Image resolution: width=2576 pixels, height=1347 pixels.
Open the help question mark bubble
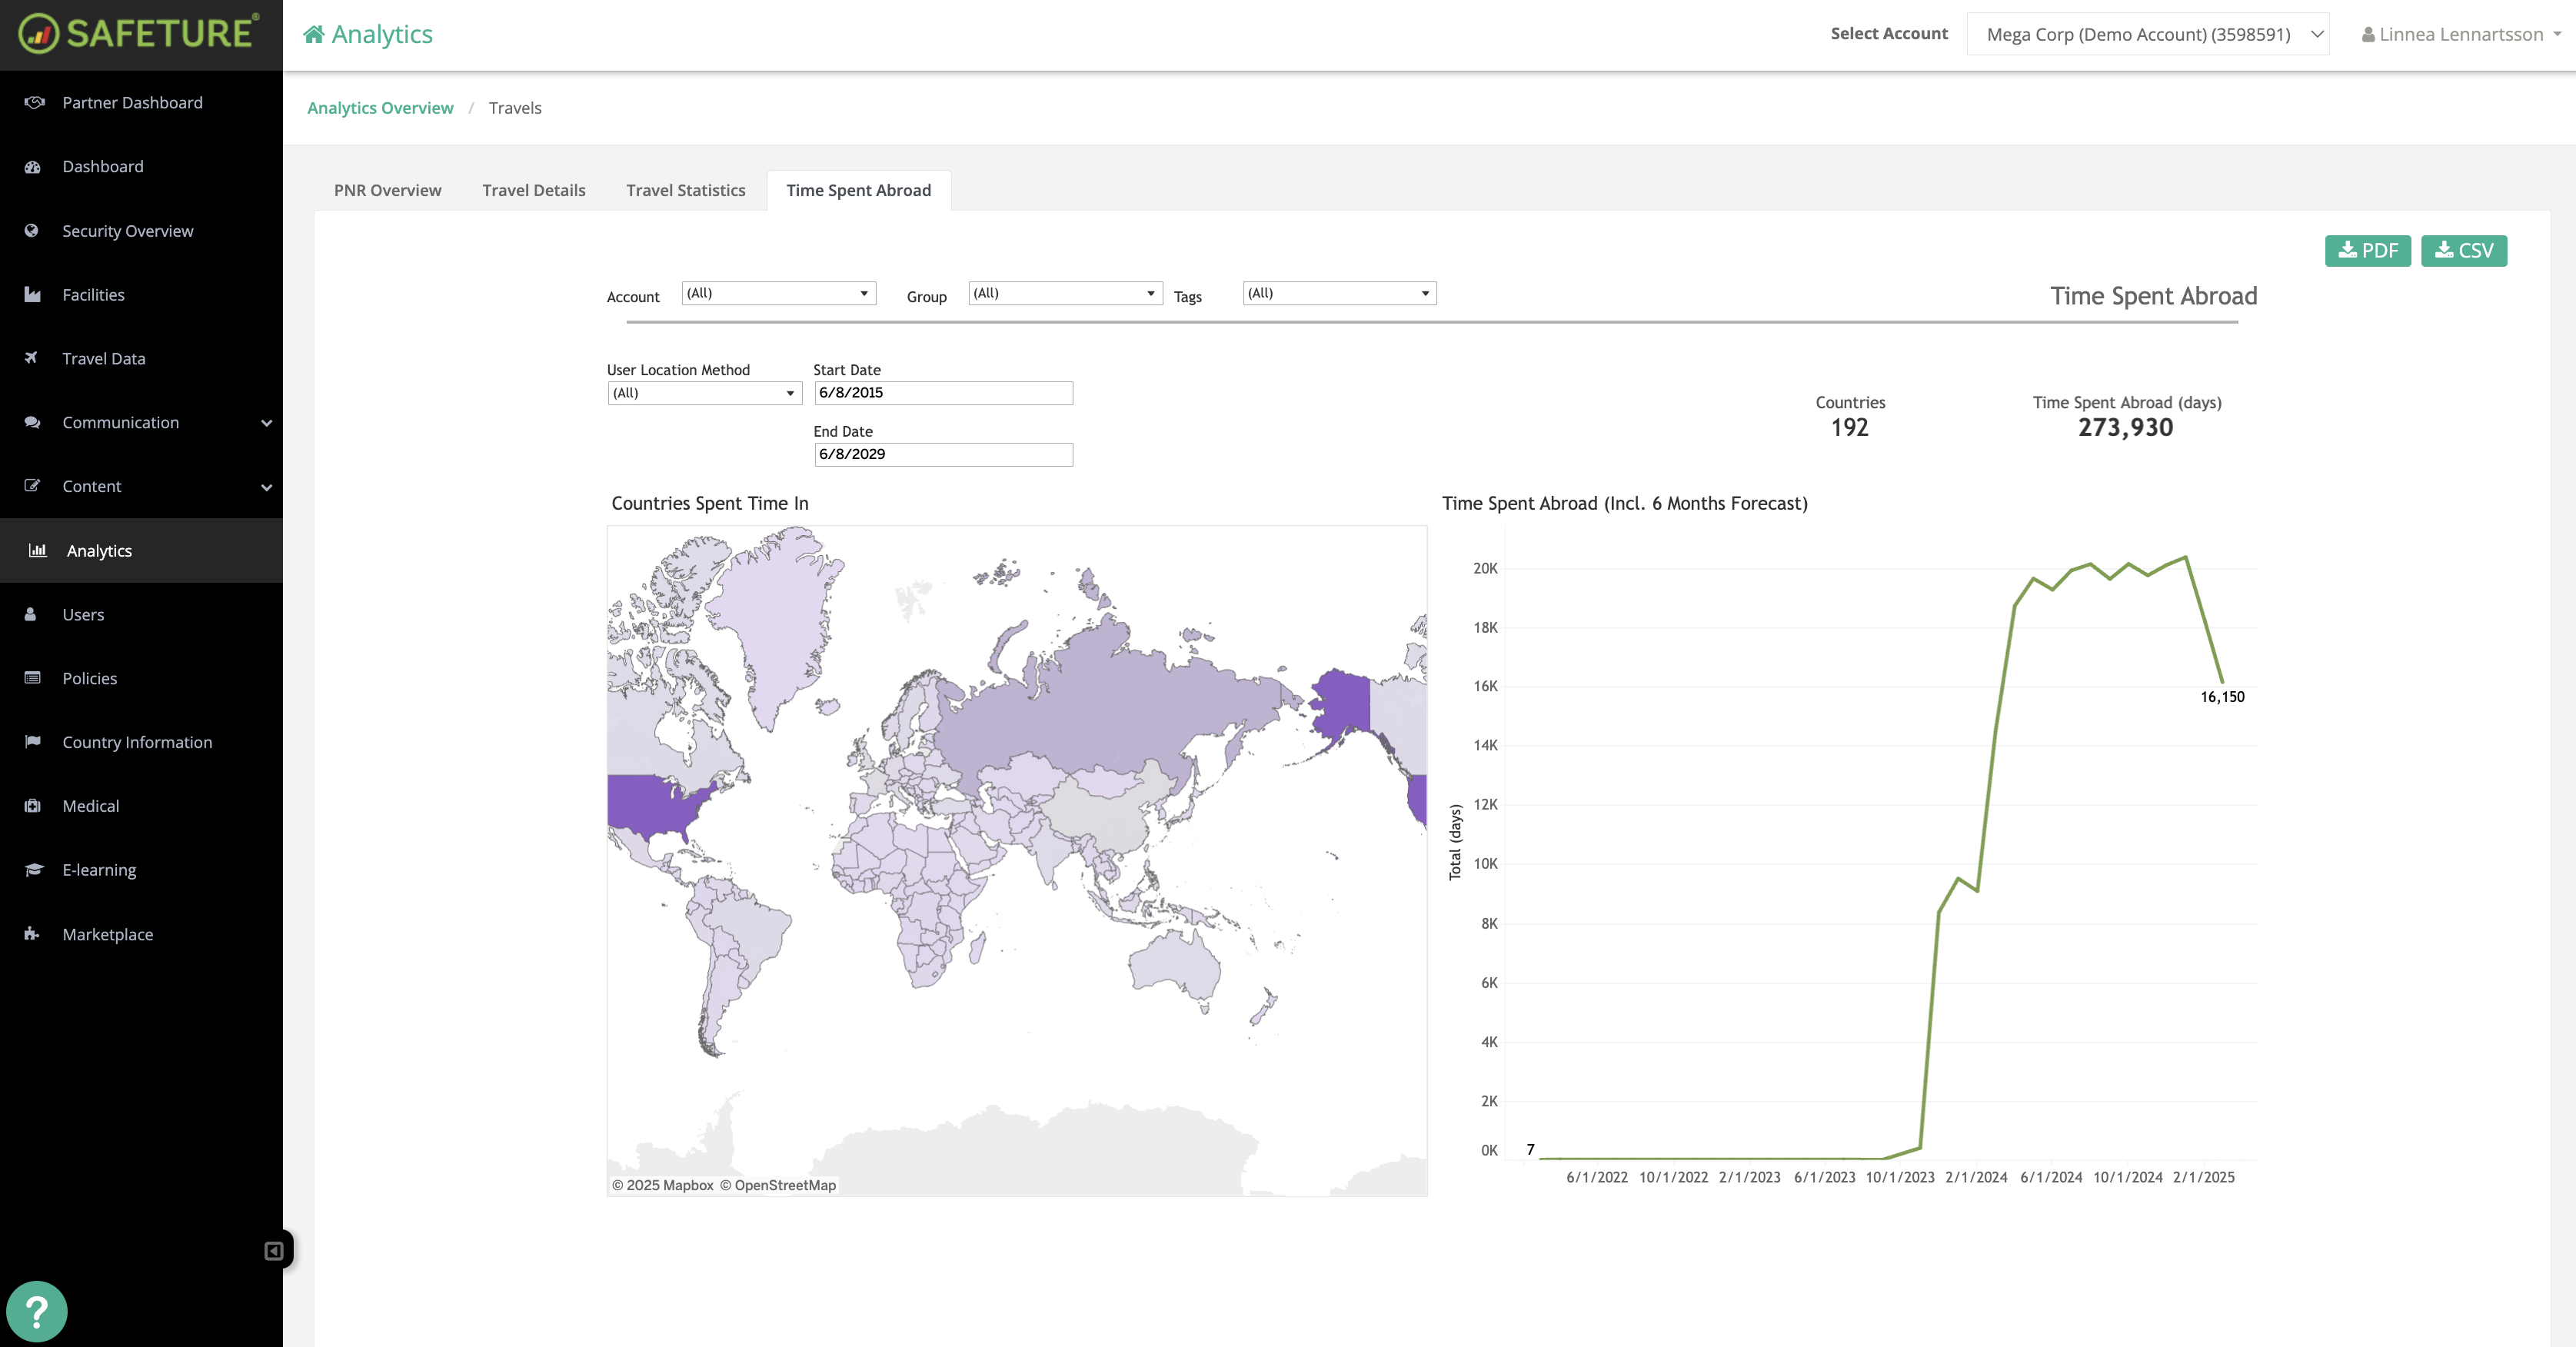[x=38, y=1311]
